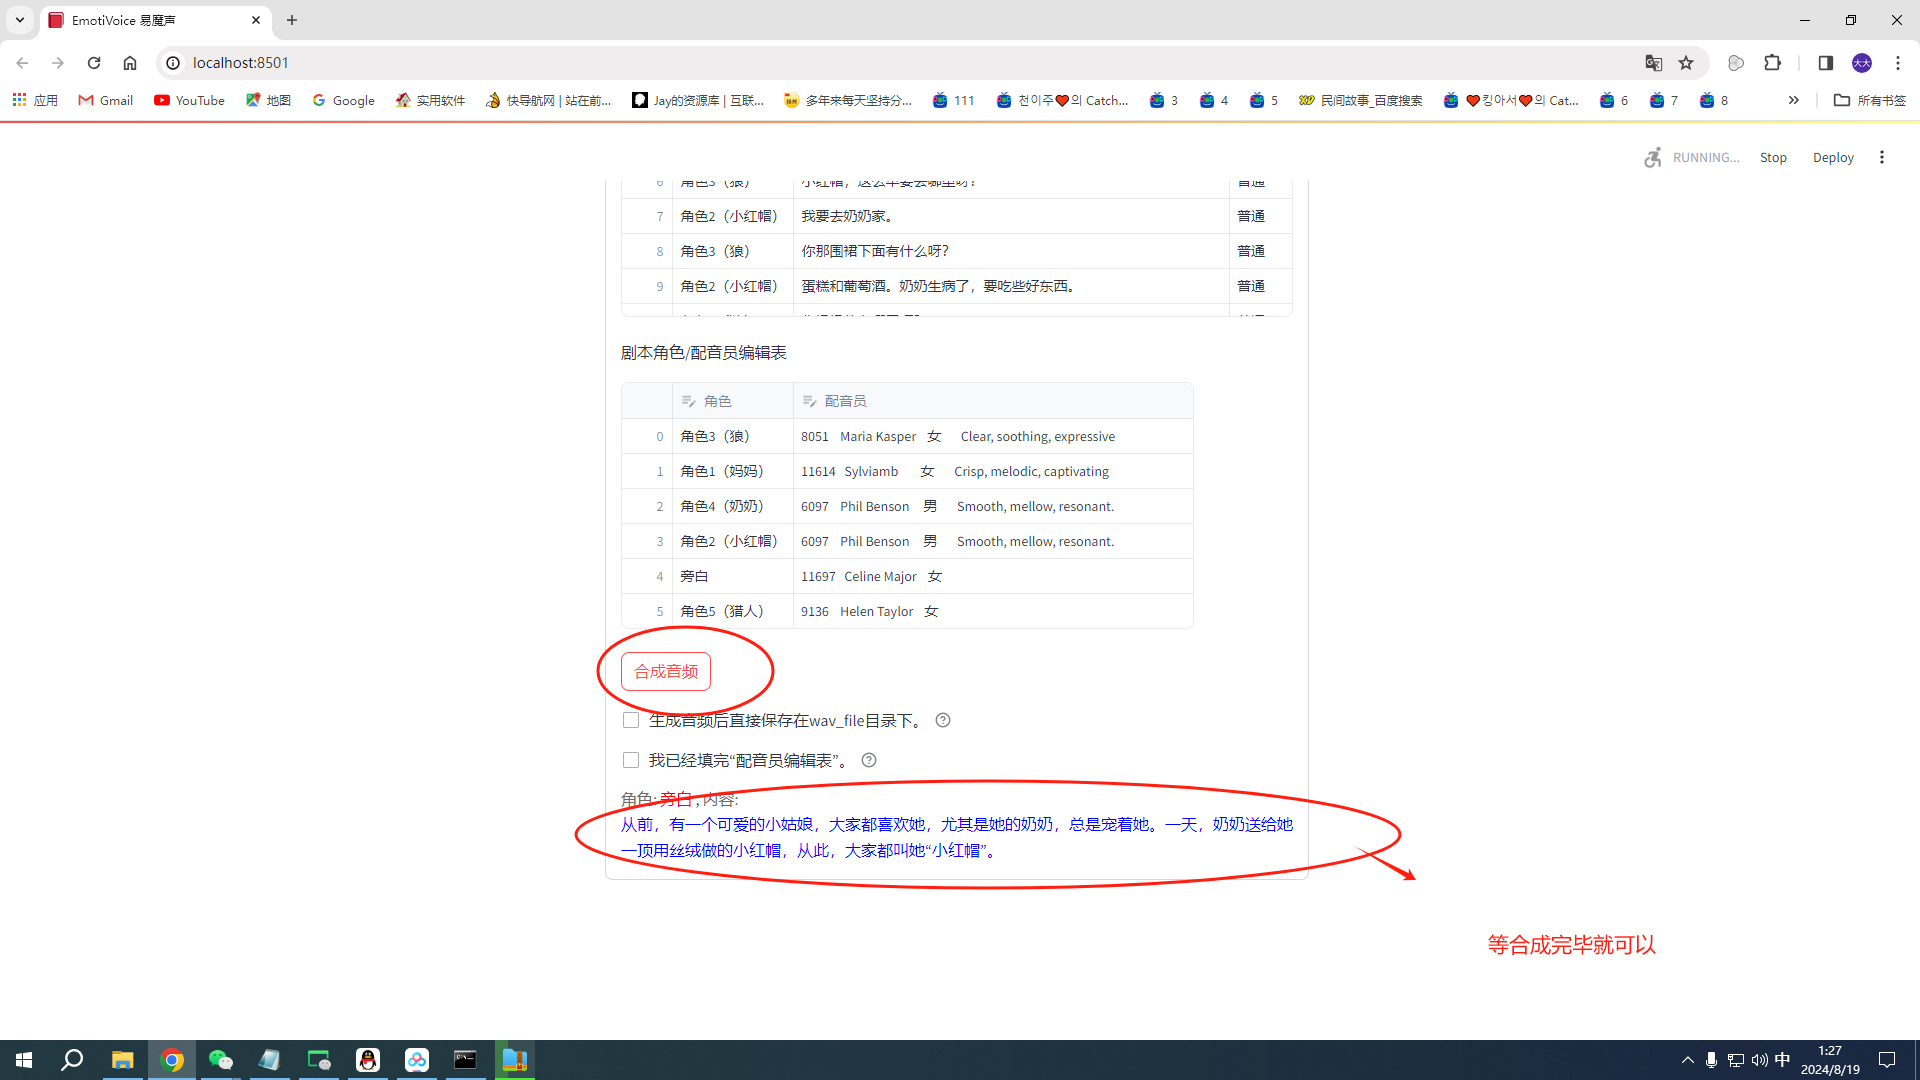This screenshot has height=1080, width=1920.
Task: Open WeChat from the taskbar
Action: click(220, 1060)
